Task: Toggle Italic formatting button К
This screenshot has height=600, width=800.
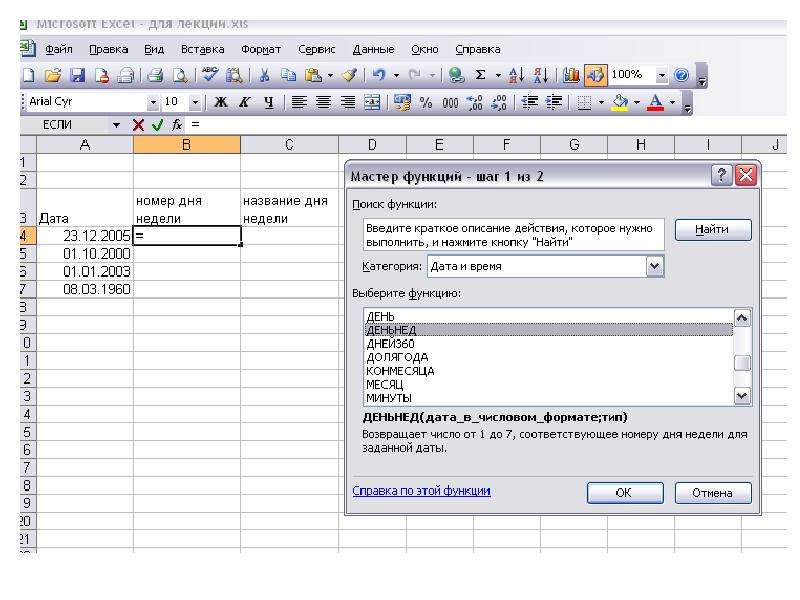Action: [x=244, y=102]
